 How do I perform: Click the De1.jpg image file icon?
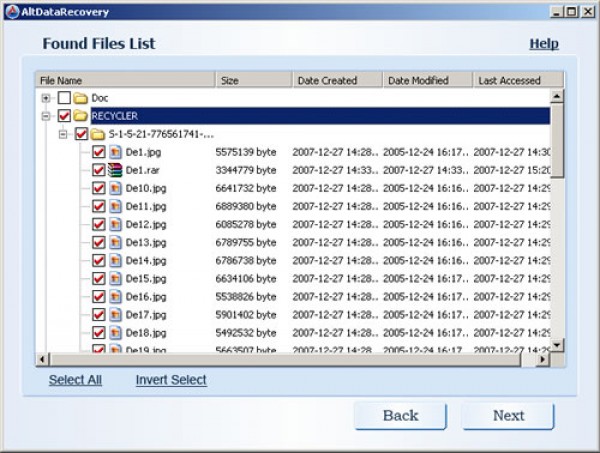click(115, 152)
